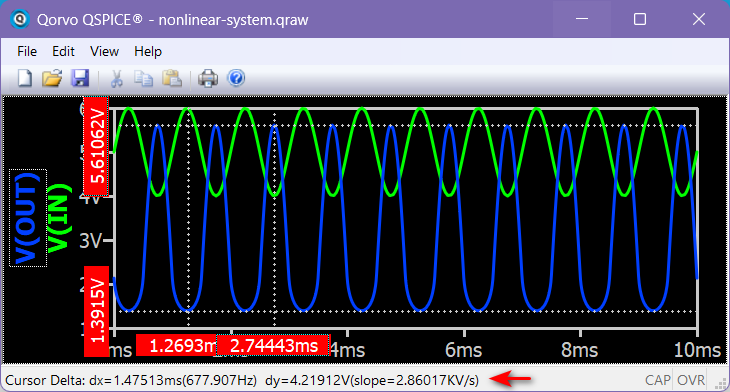
Task: Select the green V(IN) trace label
Action: click(60, 218)
